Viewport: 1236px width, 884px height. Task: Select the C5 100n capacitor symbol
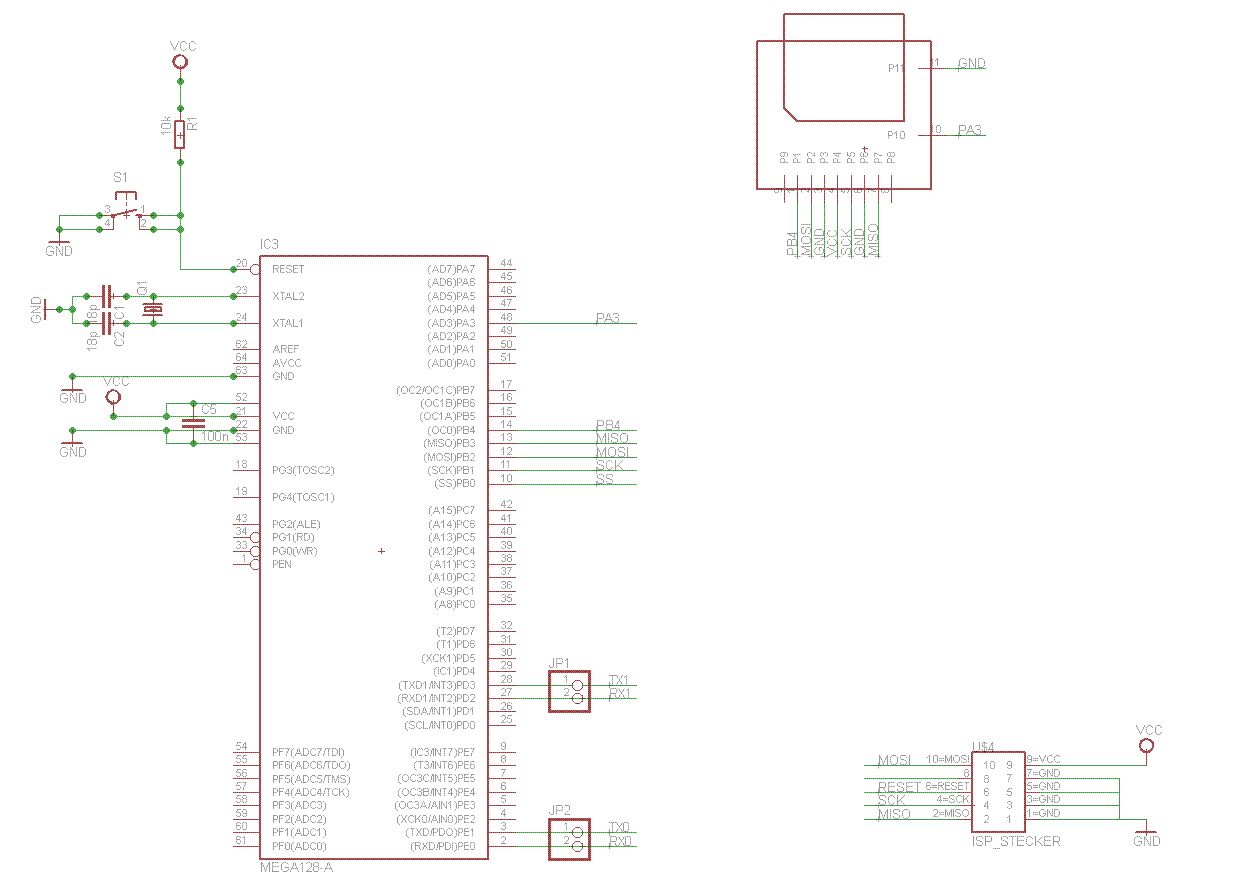[194, 423]
